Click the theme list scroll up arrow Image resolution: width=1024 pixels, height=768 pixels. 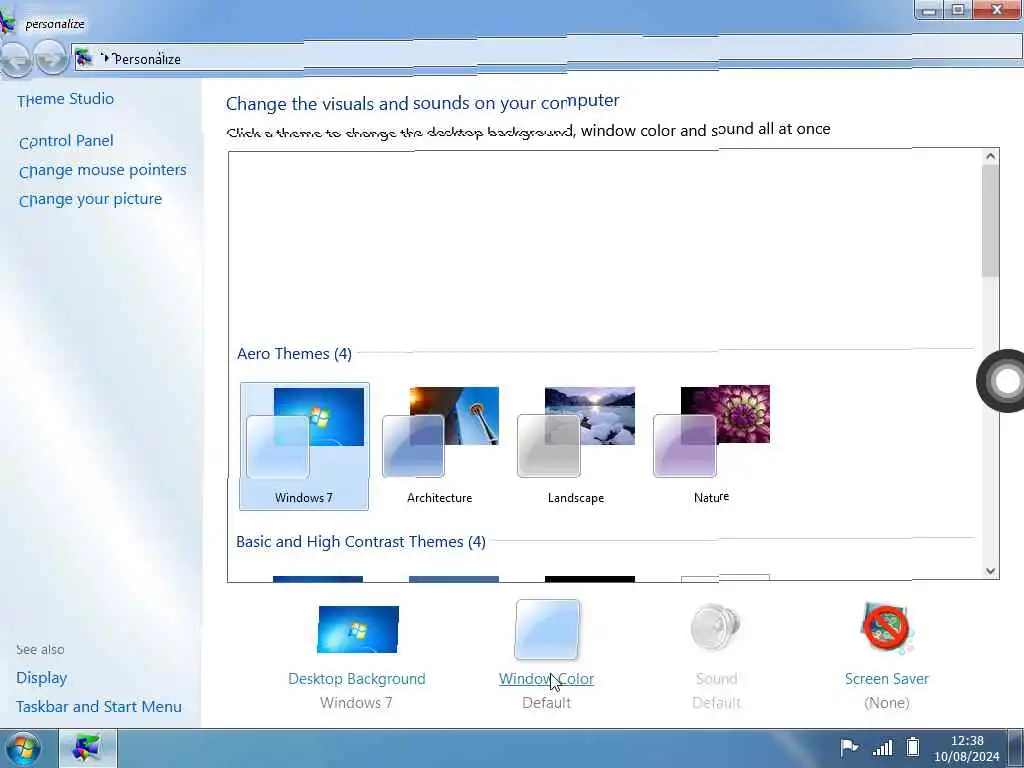990,156
